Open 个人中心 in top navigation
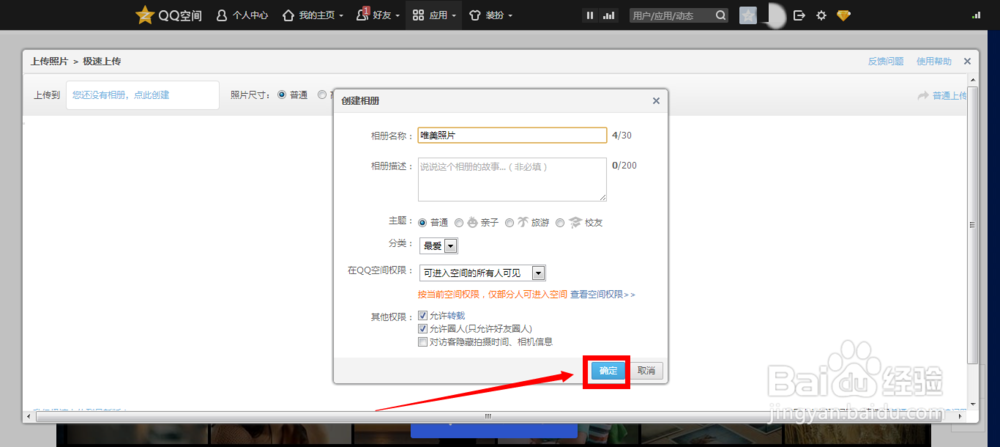The width and height of the screenshot is (1000, 447). click(x=242, y=15)
